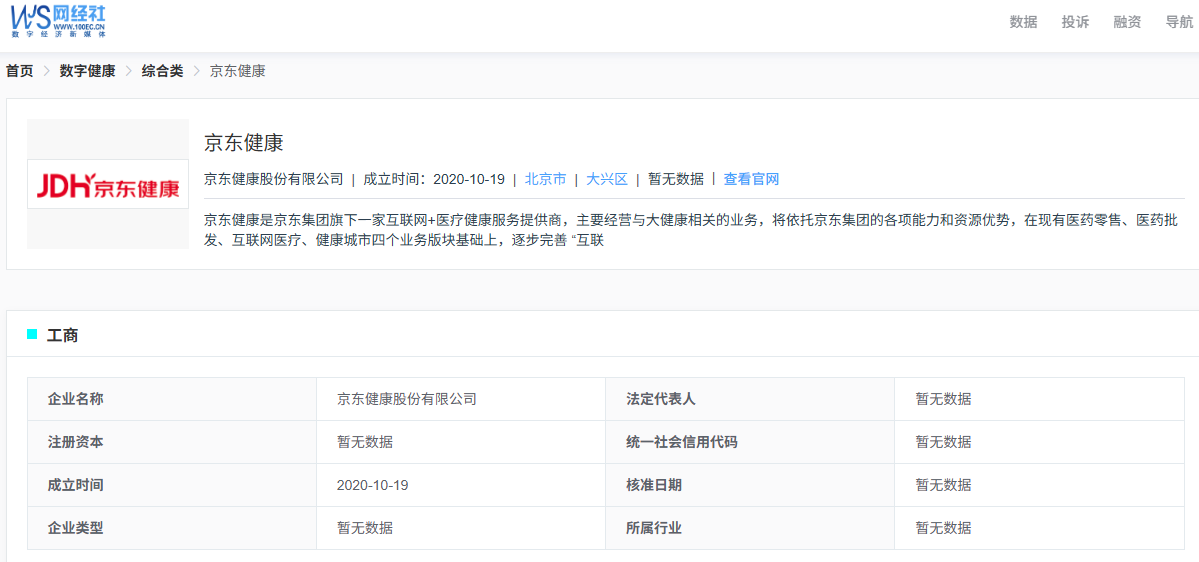Click the 网经社 site logo
This screenshot has height=562, width=1199.
coord(59,21)
